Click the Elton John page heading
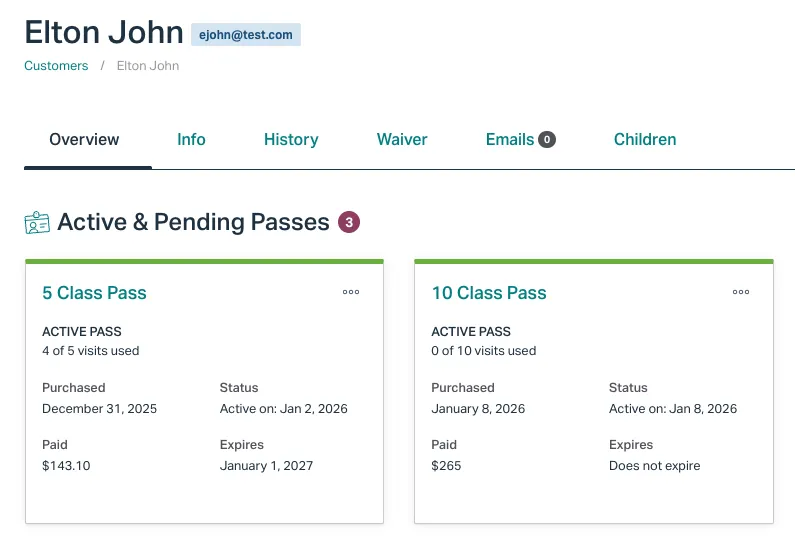Image resolution: width=795 pixels, height=547 pixels. tap(104, 32)
